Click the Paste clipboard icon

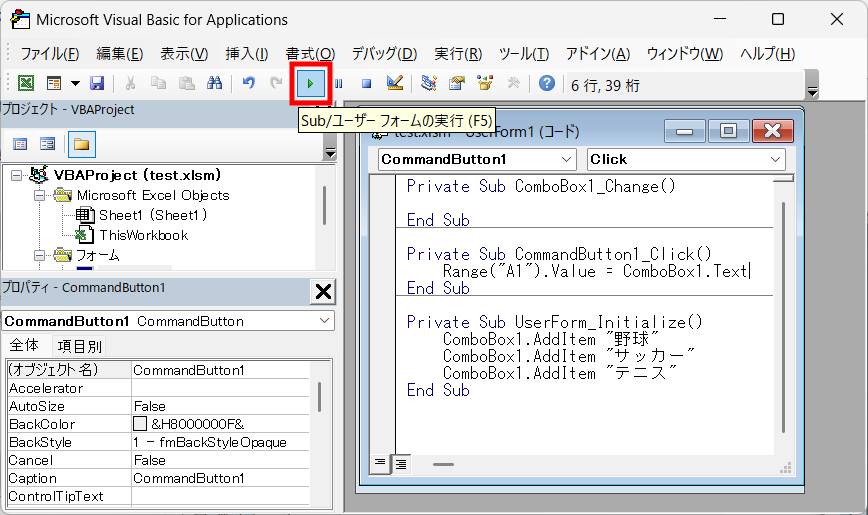[187, 84]
